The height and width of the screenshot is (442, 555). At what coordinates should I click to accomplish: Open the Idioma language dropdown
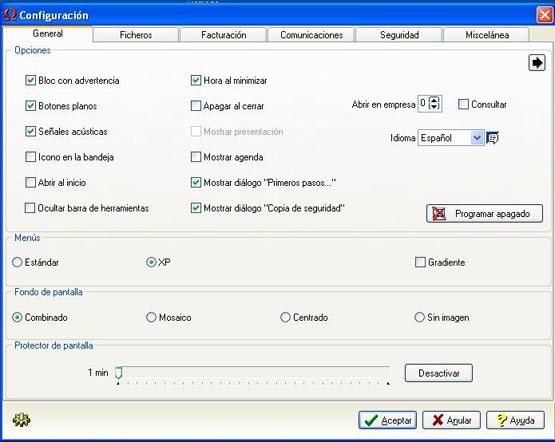477,138
